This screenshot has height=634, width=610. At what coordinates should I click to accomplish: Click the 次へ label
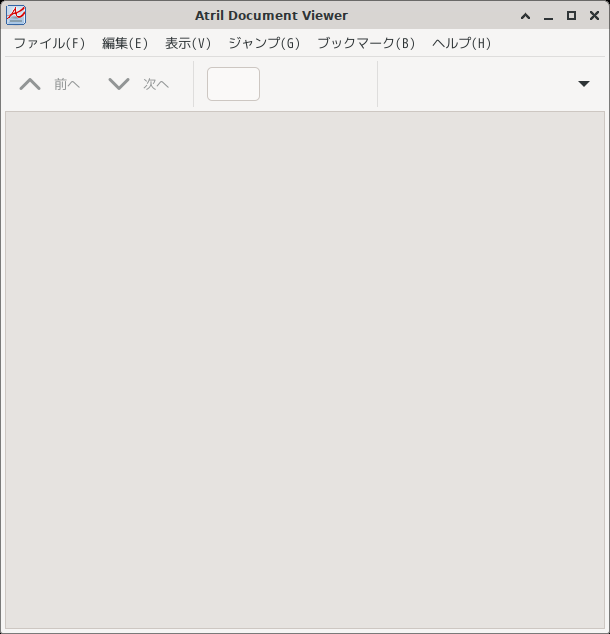pos(156,84)
